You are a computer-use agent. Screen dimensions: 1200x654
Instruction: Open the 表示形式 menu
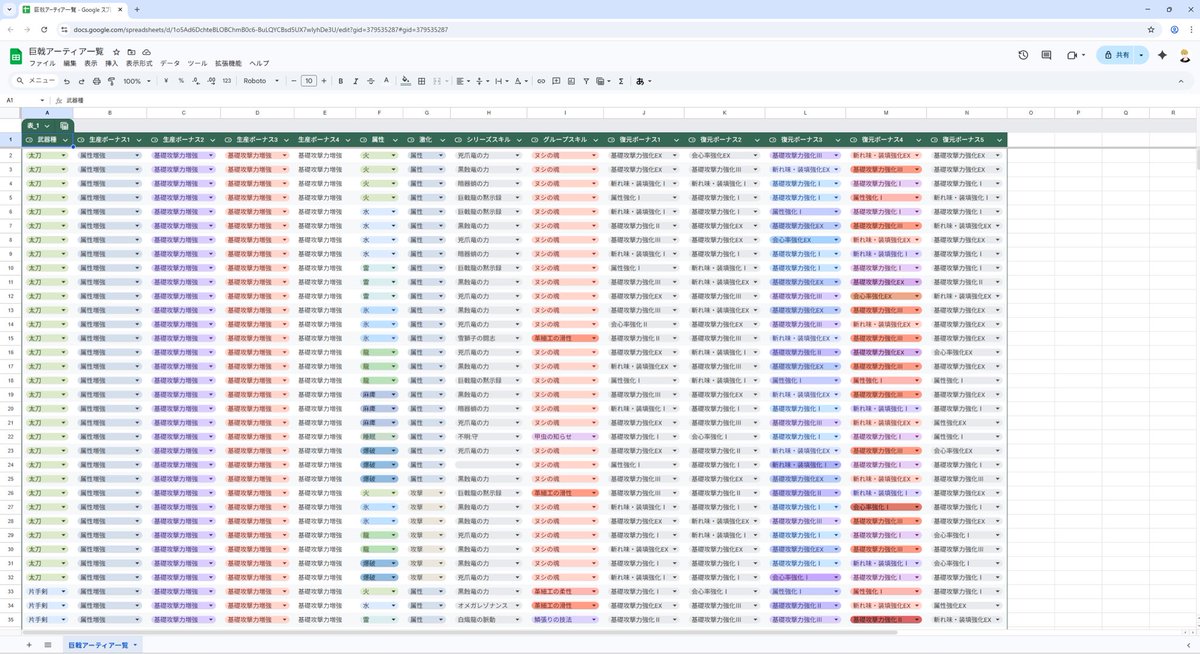coord(139,63)
